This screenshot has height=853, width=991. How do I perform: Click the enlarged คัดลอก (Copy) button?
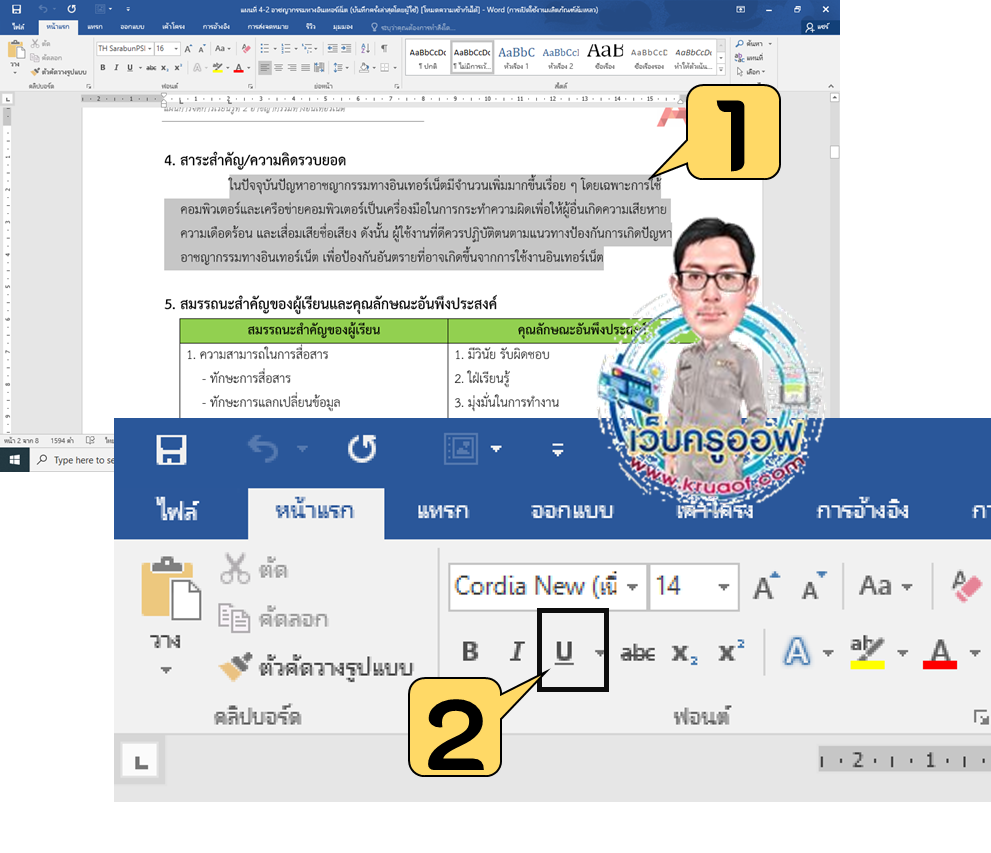(274, 618)
